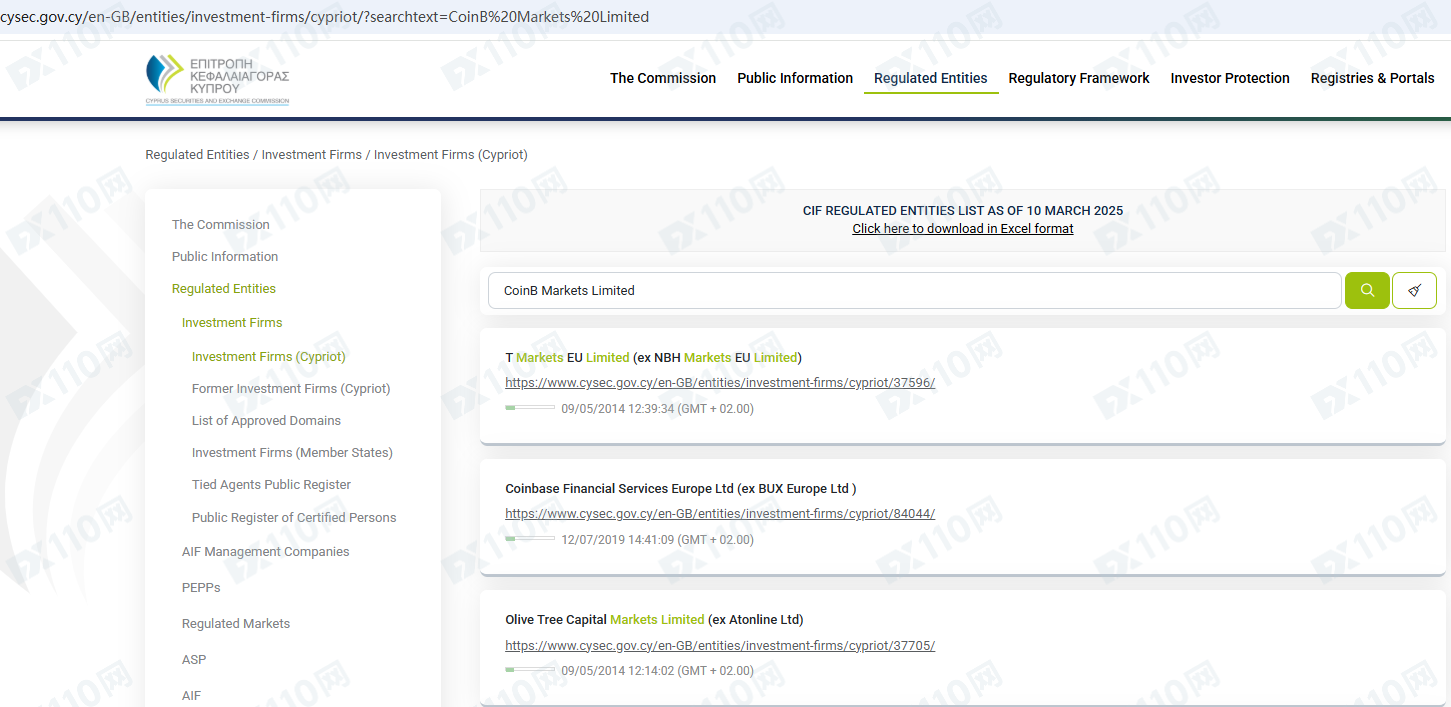
Task: Click Regulated Entities in the breadcrumb
Action: coord(197,155)
